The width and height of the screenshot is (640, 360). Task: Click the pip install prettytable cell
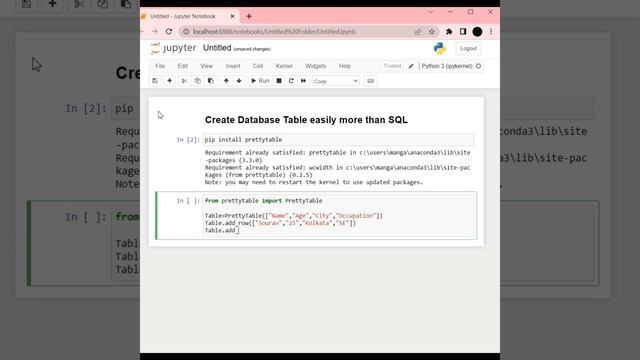[x=338, y=140]
